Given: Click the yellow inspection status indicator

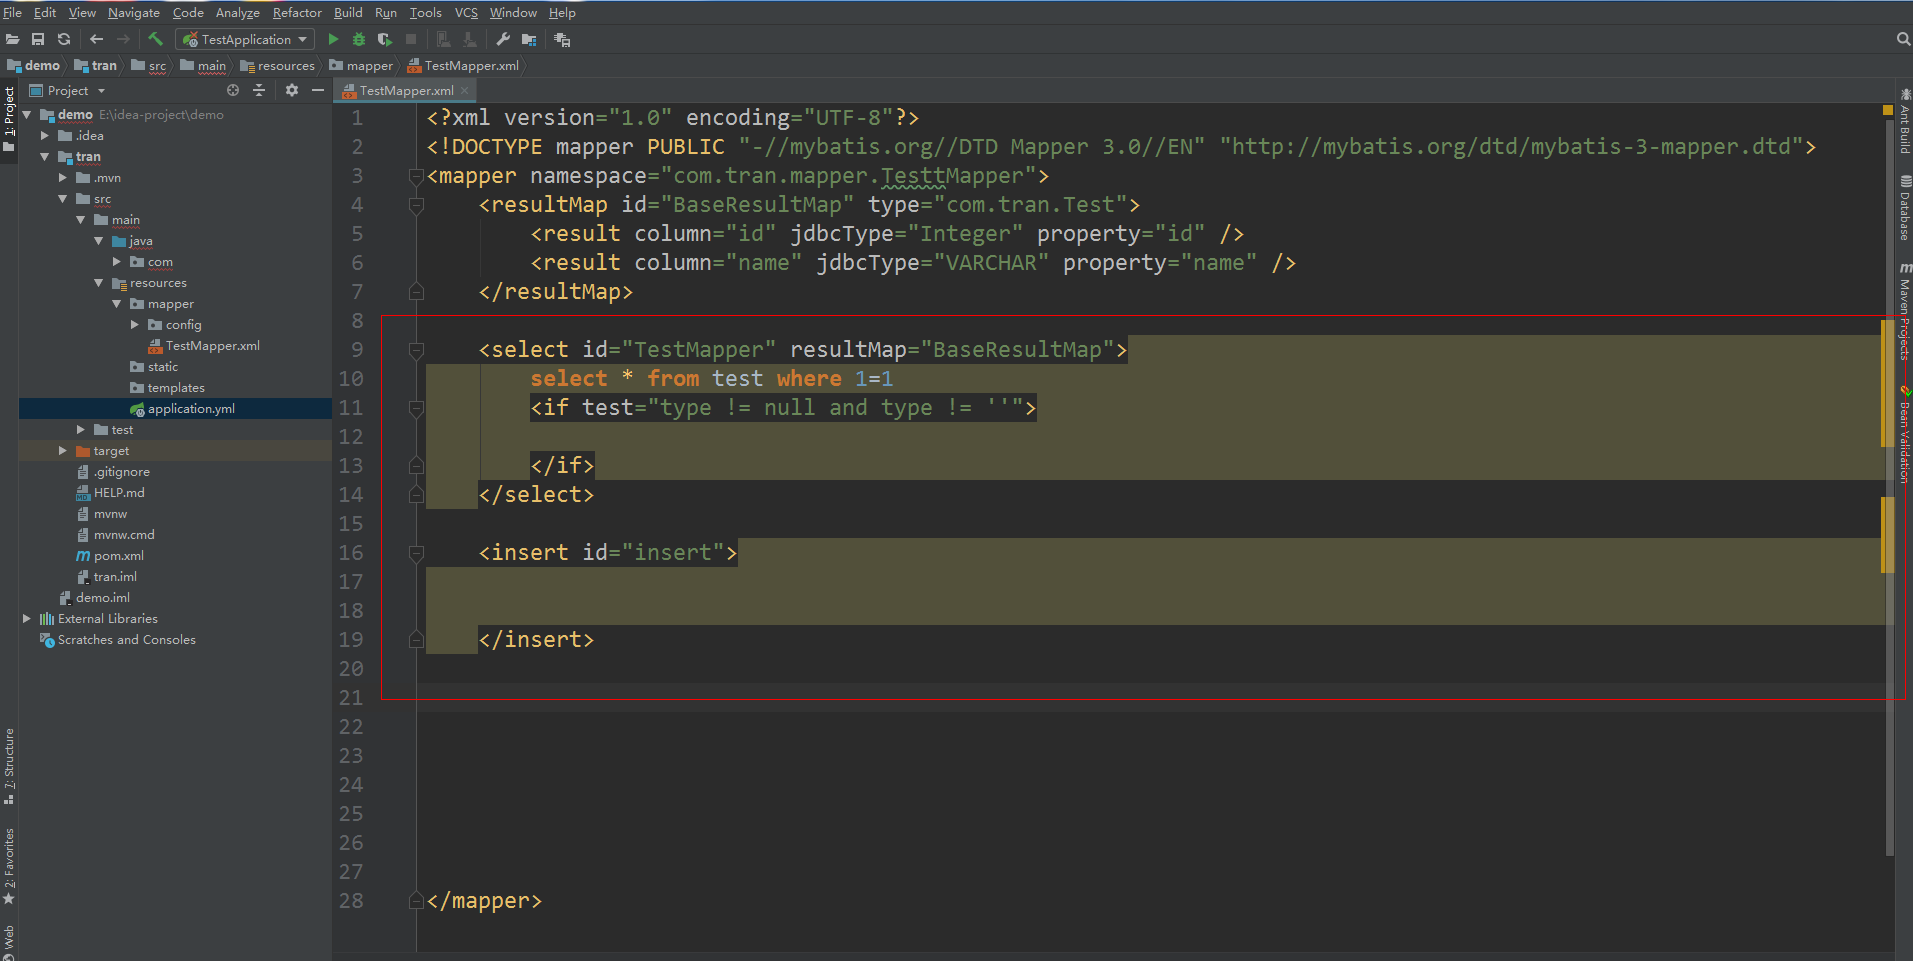Looking at the screenshot, I should coord(1888,110).
